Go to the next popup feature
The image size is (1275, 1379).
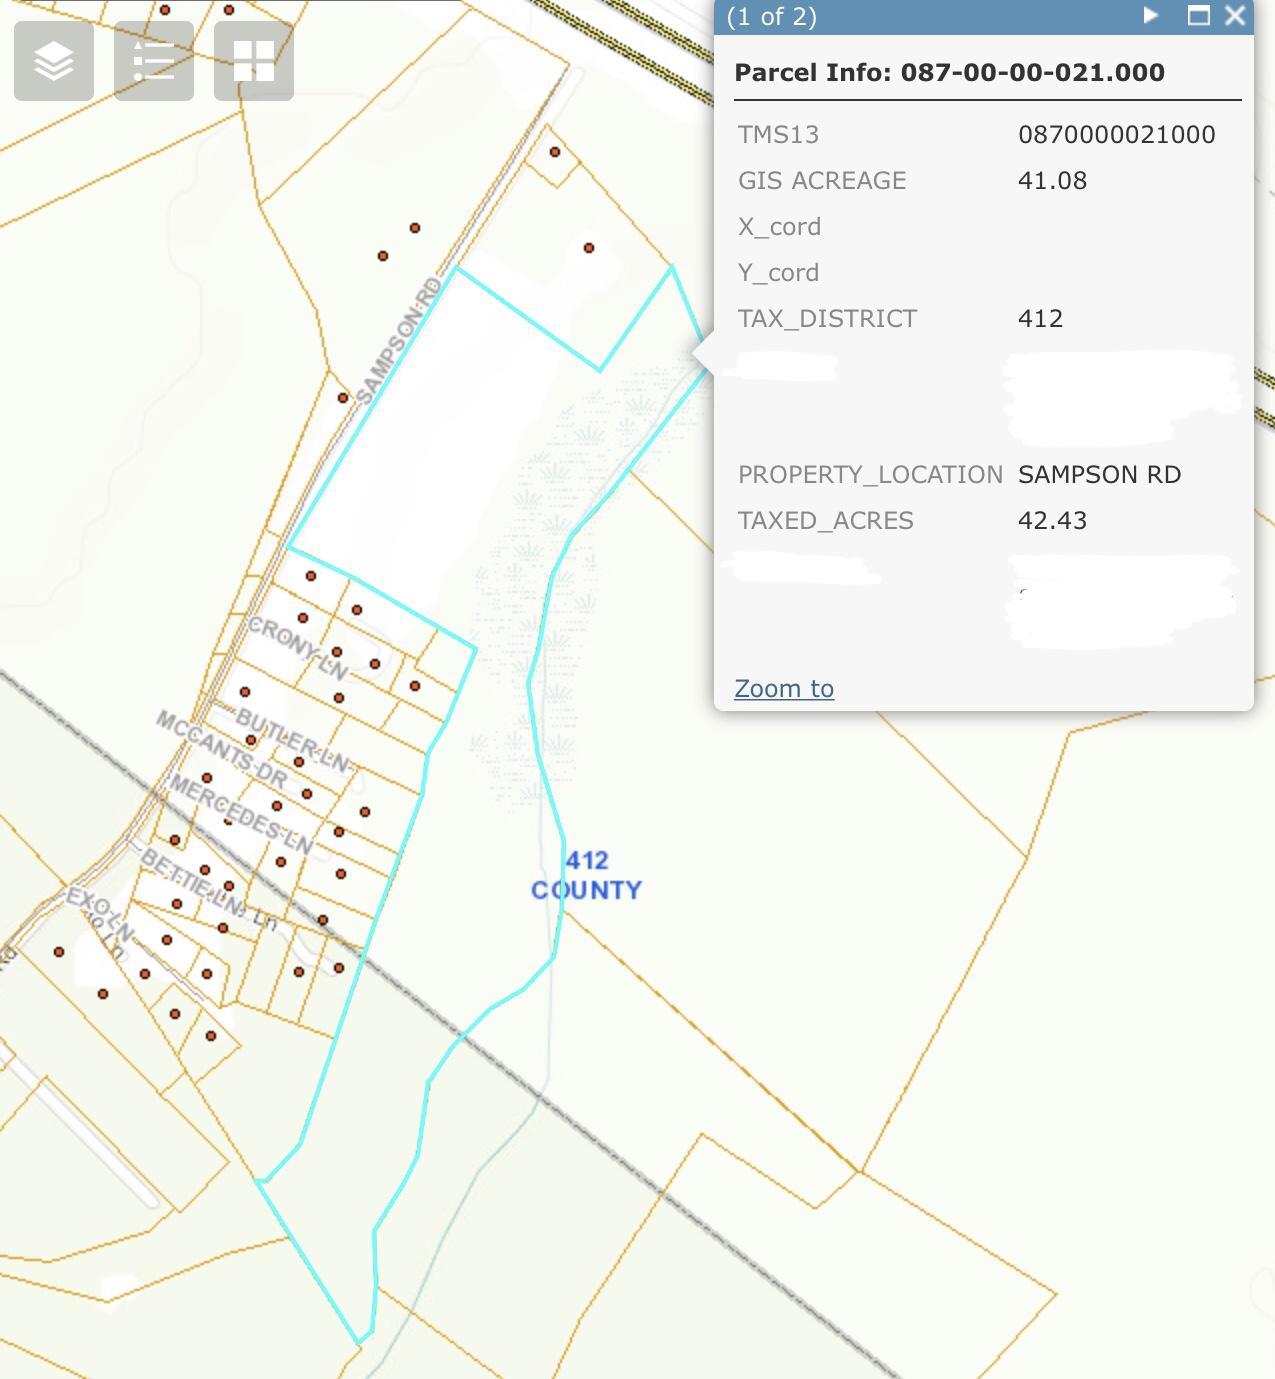pyautogui.click(x=1151, y=16)
